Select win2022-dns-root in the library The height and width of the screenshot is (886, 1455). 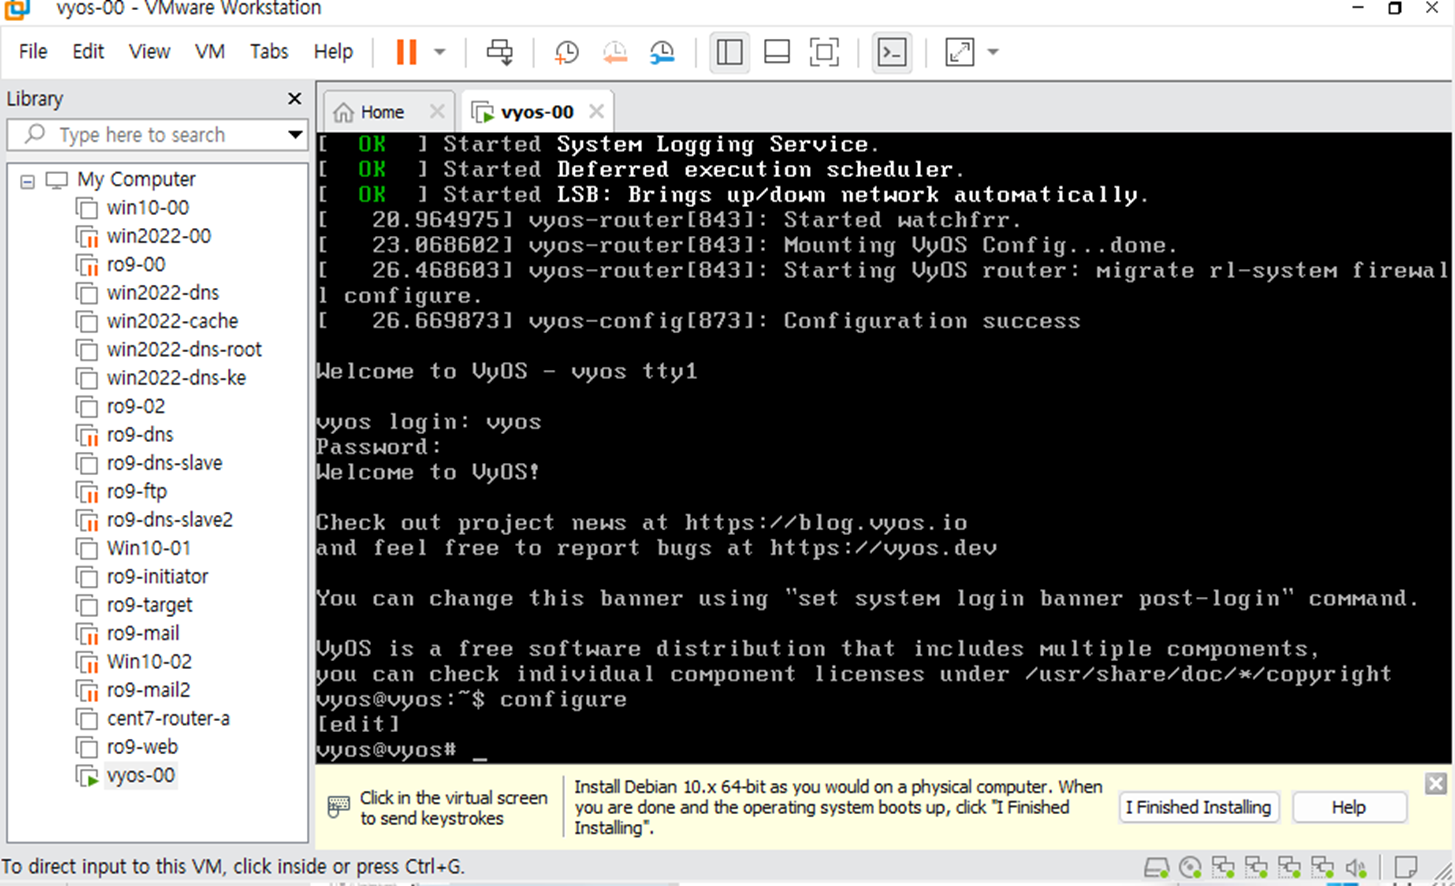coord(184,350)
